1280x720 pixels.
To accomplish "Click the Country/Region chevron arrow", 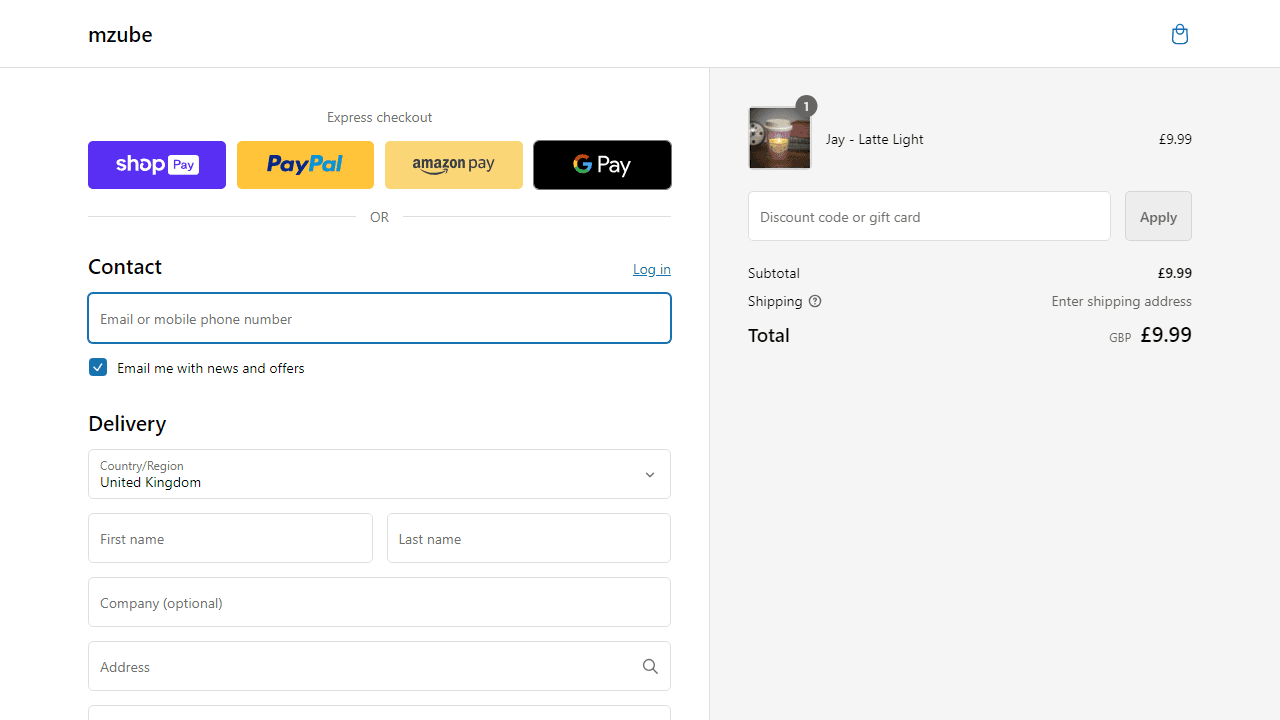I will (650, 475).
